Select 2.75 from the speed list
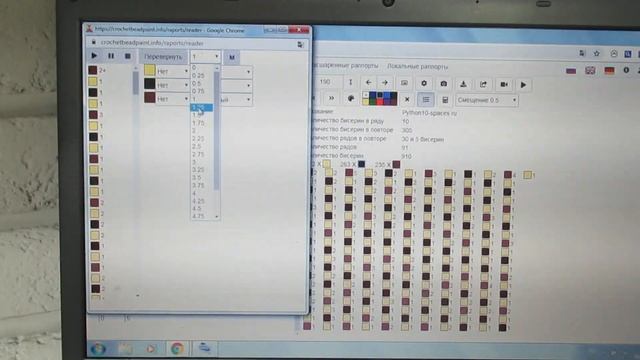 tap(198, 154)
